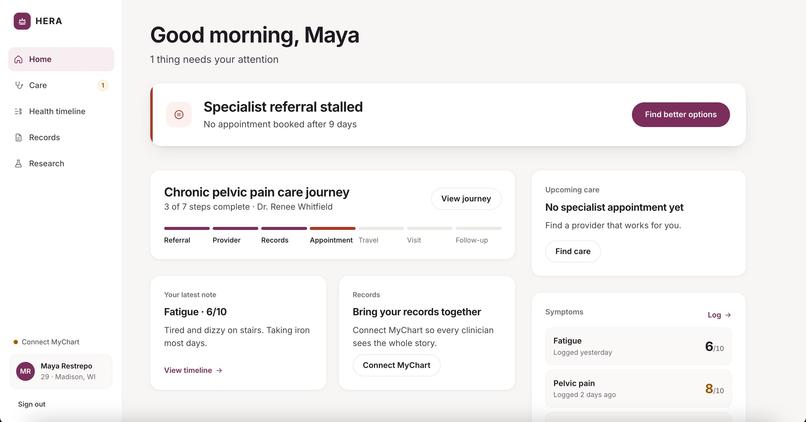This screenshot has height=422, width=806.
Task: Click the orange dot by Connect MyChart
Action: click(x=15, y=342)
